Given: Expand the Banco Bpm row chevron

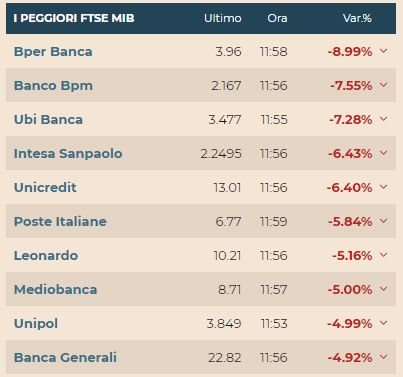Looking at the screenshot, I should pyautogui.click(x=384, y=85).
